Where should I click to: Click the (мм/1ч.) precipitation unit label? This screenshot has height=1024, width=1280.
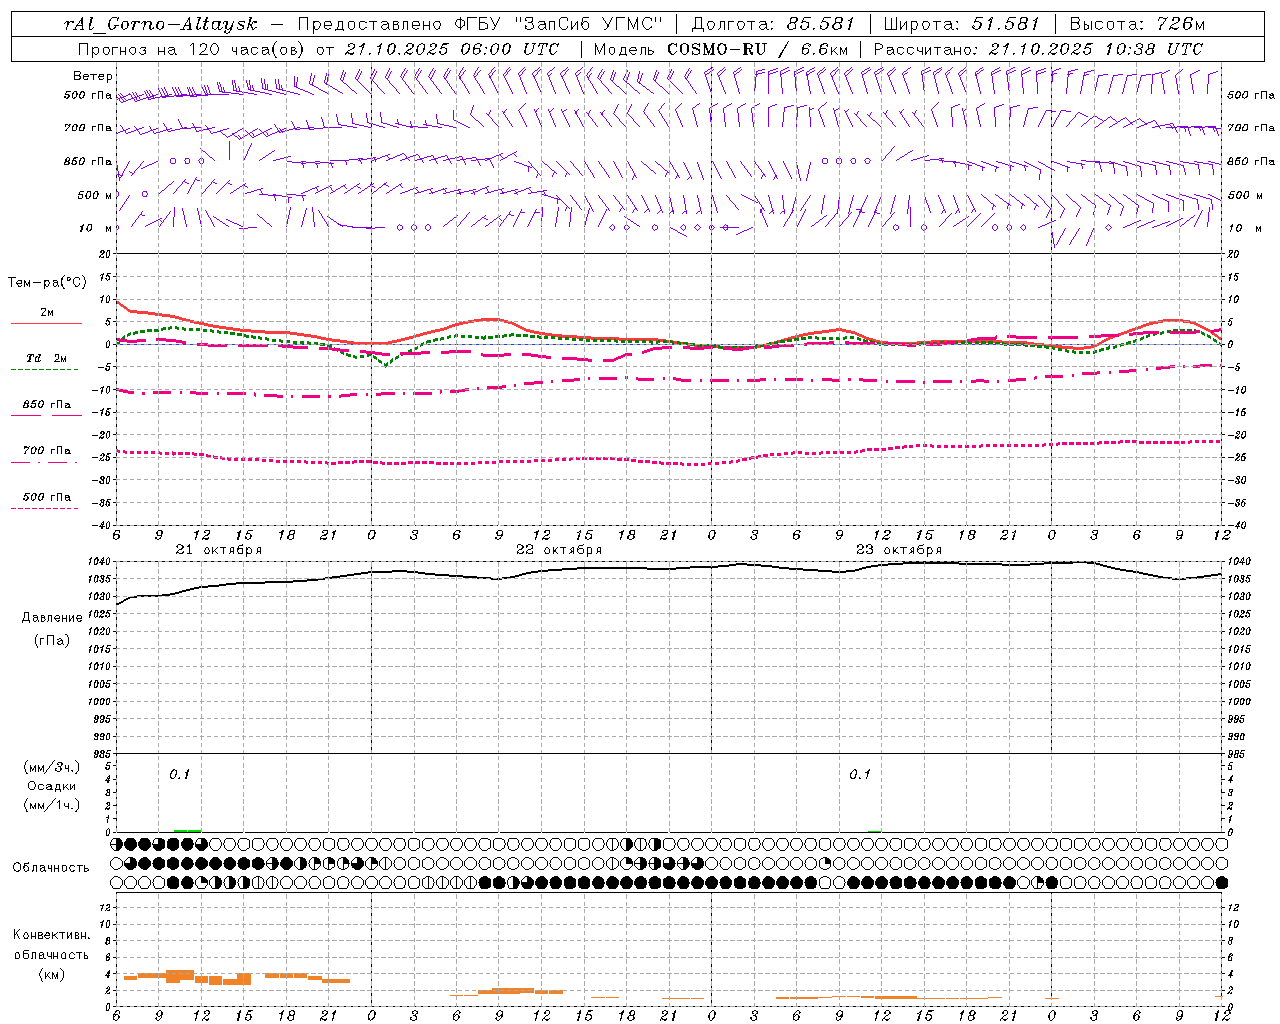[52, 805]
